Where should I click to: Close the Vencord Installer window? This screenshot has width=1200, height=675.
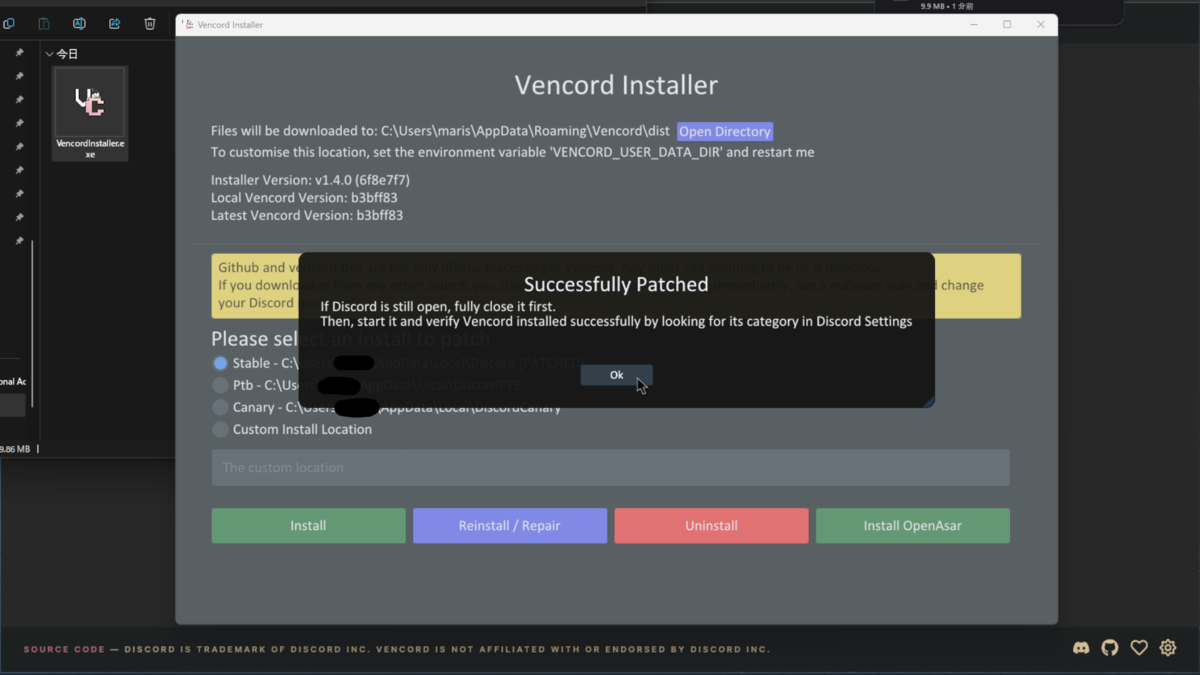tap(1041, 24)
